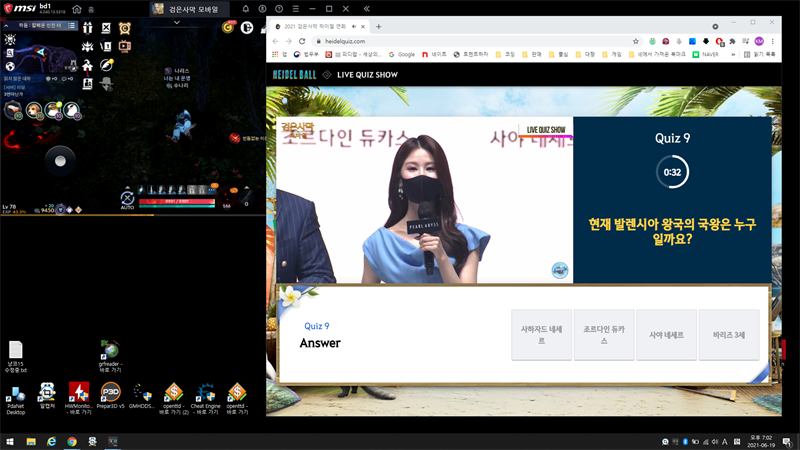Collapse emulator sidebar with double-arrow

366,9
